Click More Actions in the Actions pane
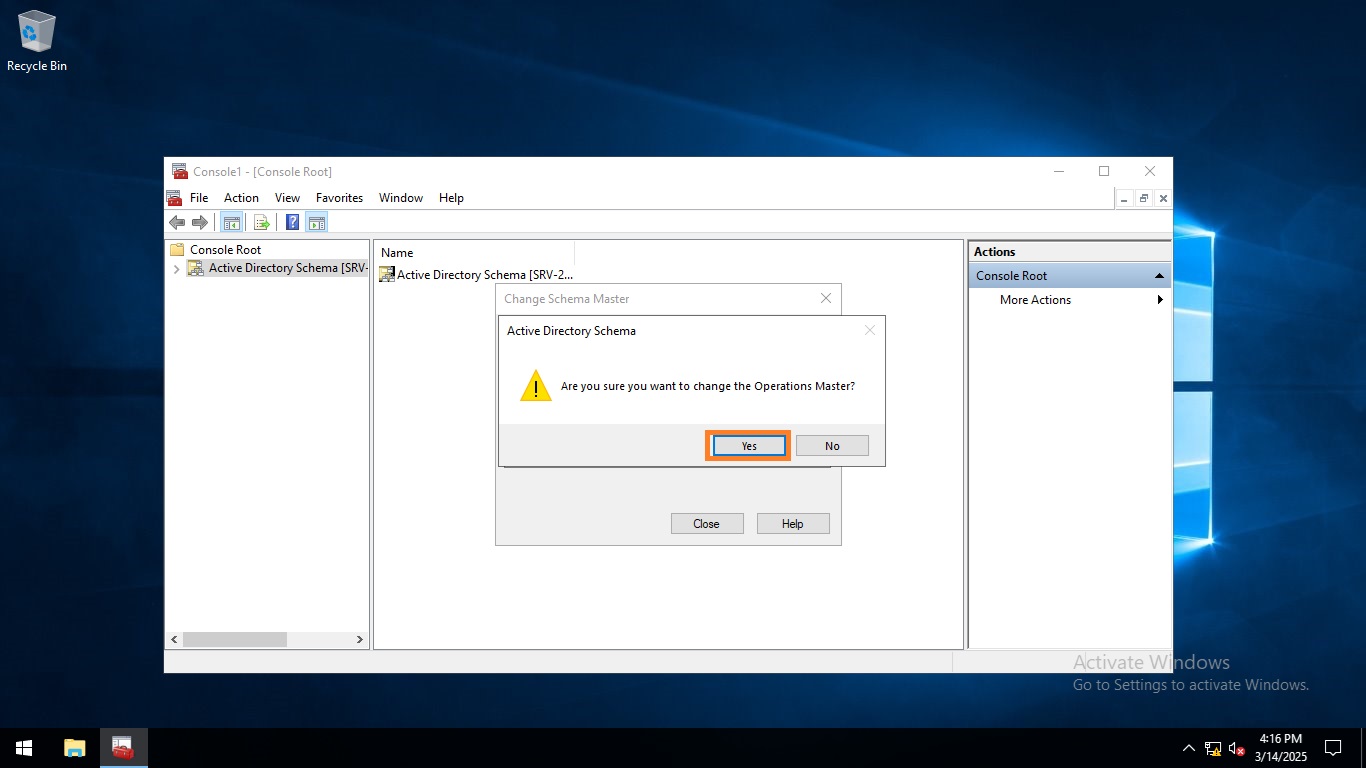The height and width of the screenshot is (768, 1366). point(1035,300)
